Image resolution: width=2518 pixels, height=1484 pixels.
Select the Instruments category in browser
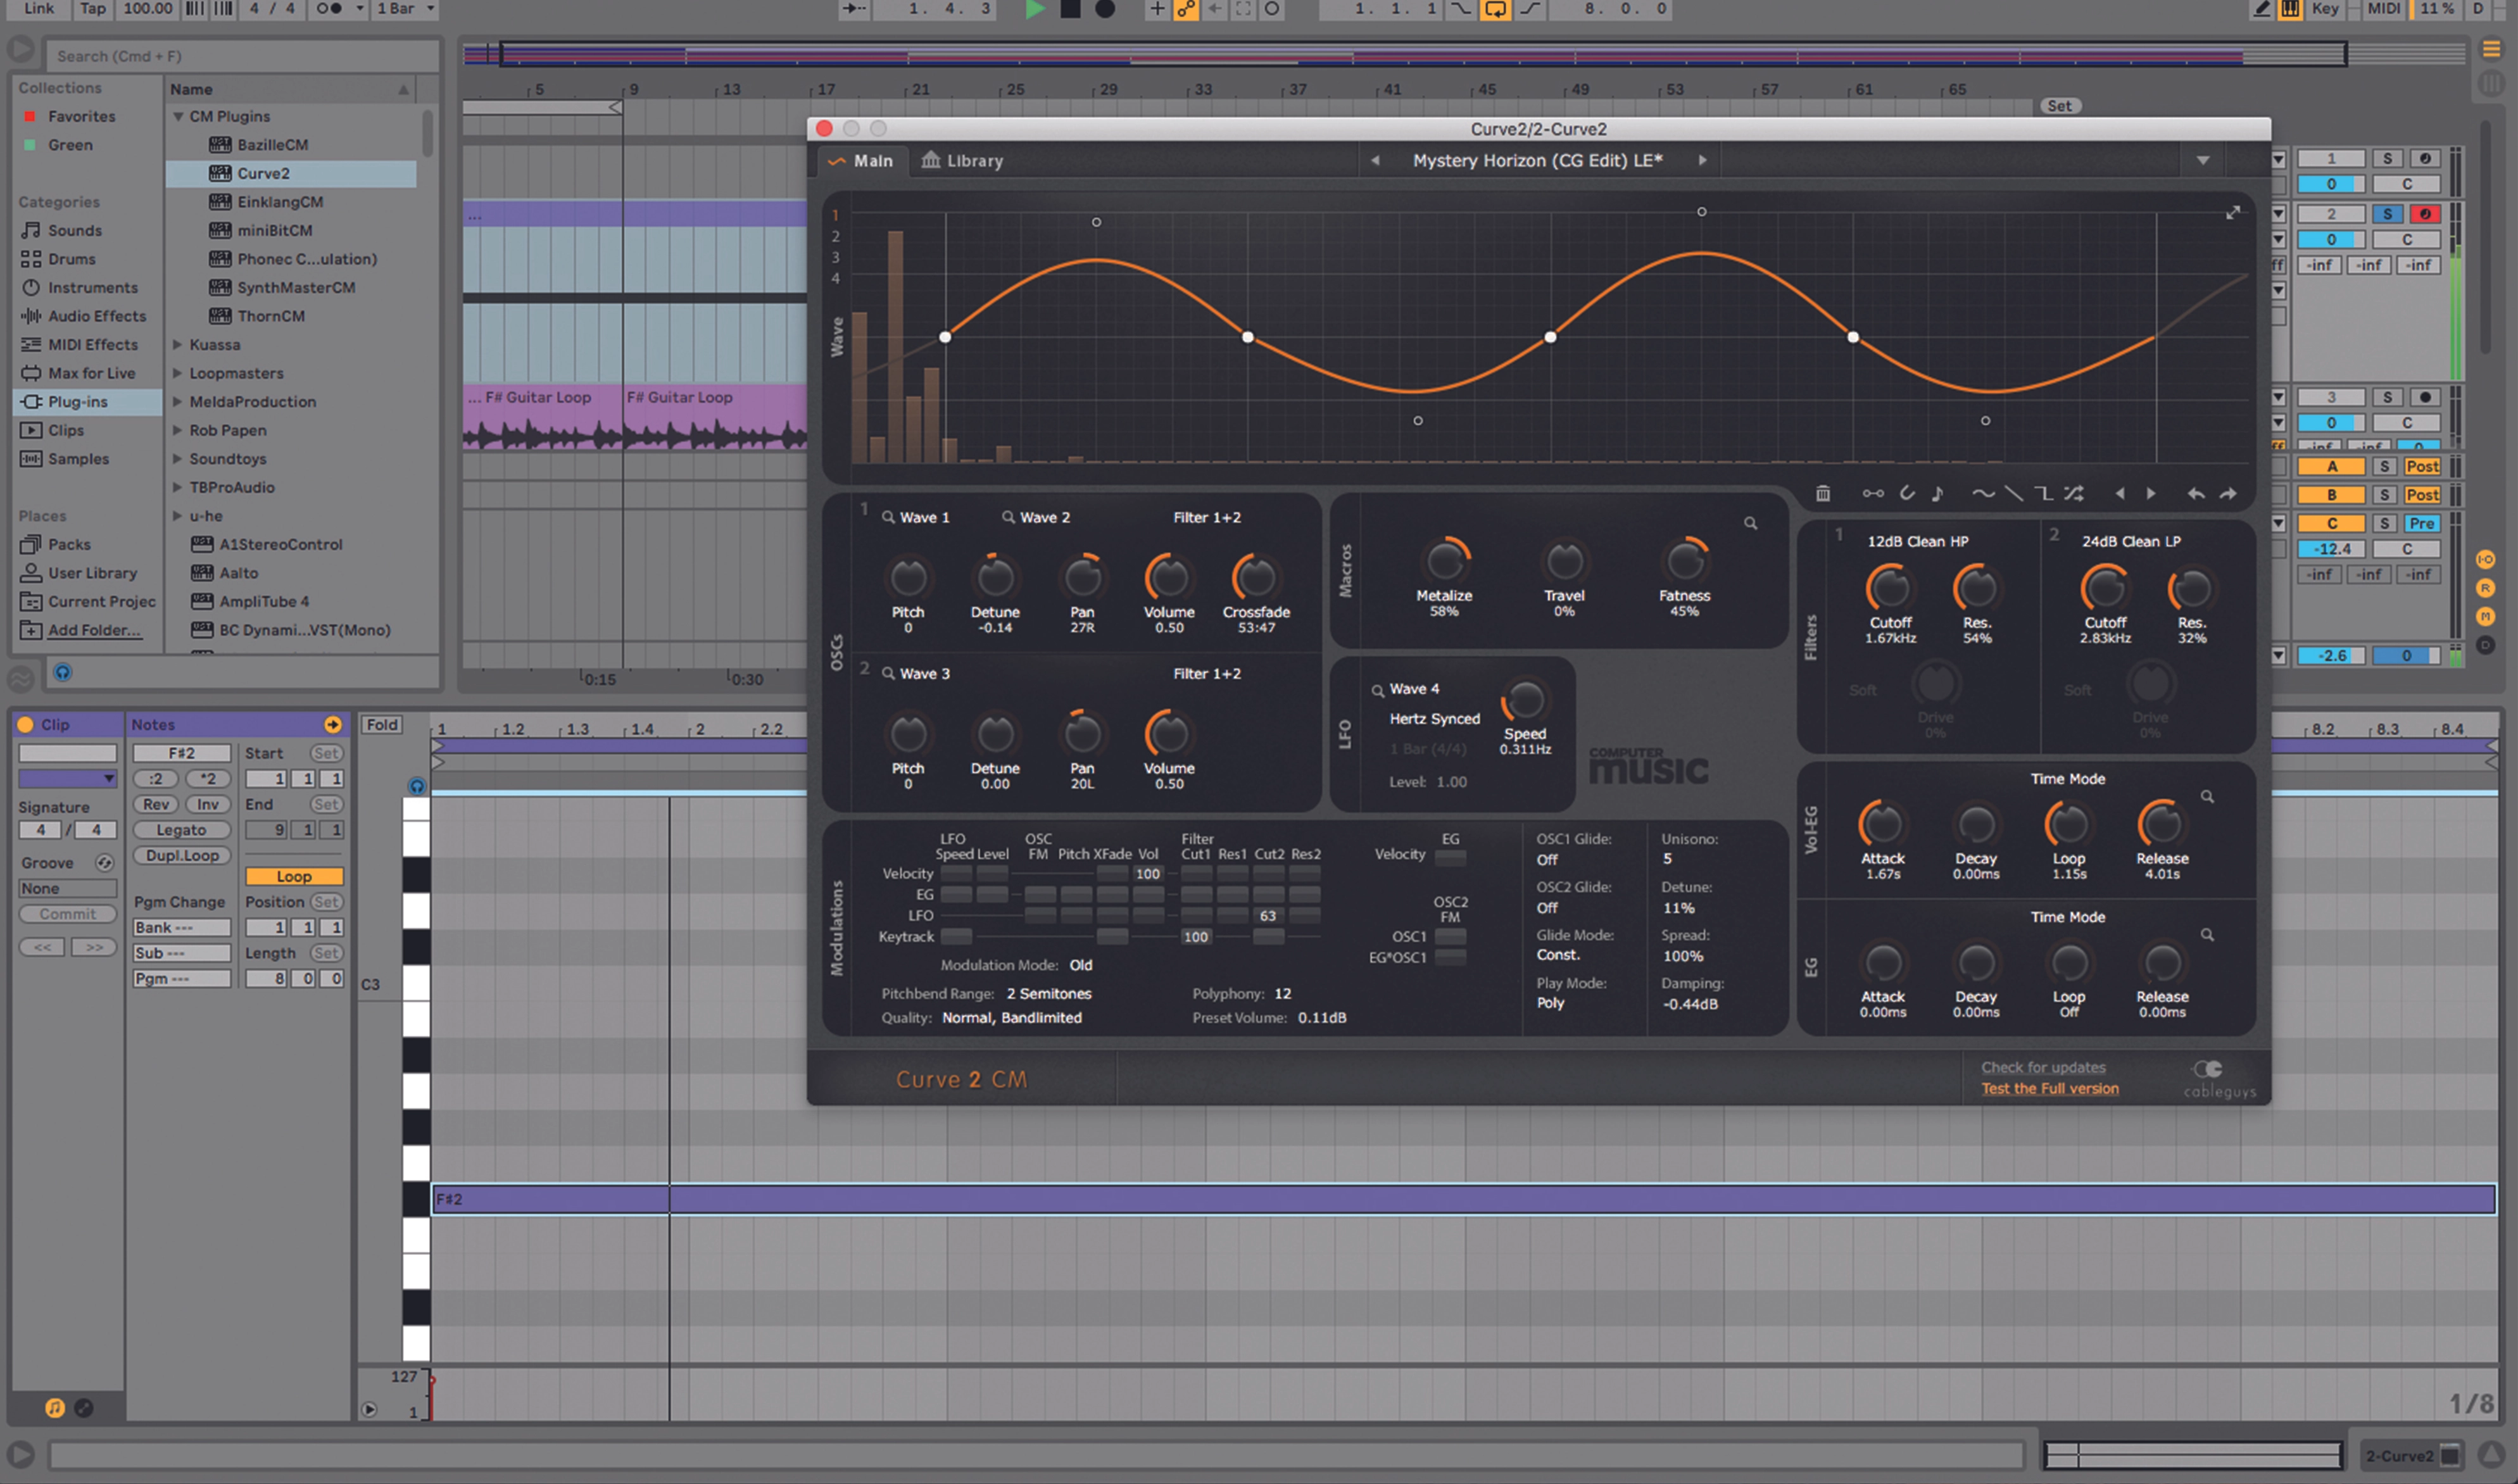click(87, 287)
